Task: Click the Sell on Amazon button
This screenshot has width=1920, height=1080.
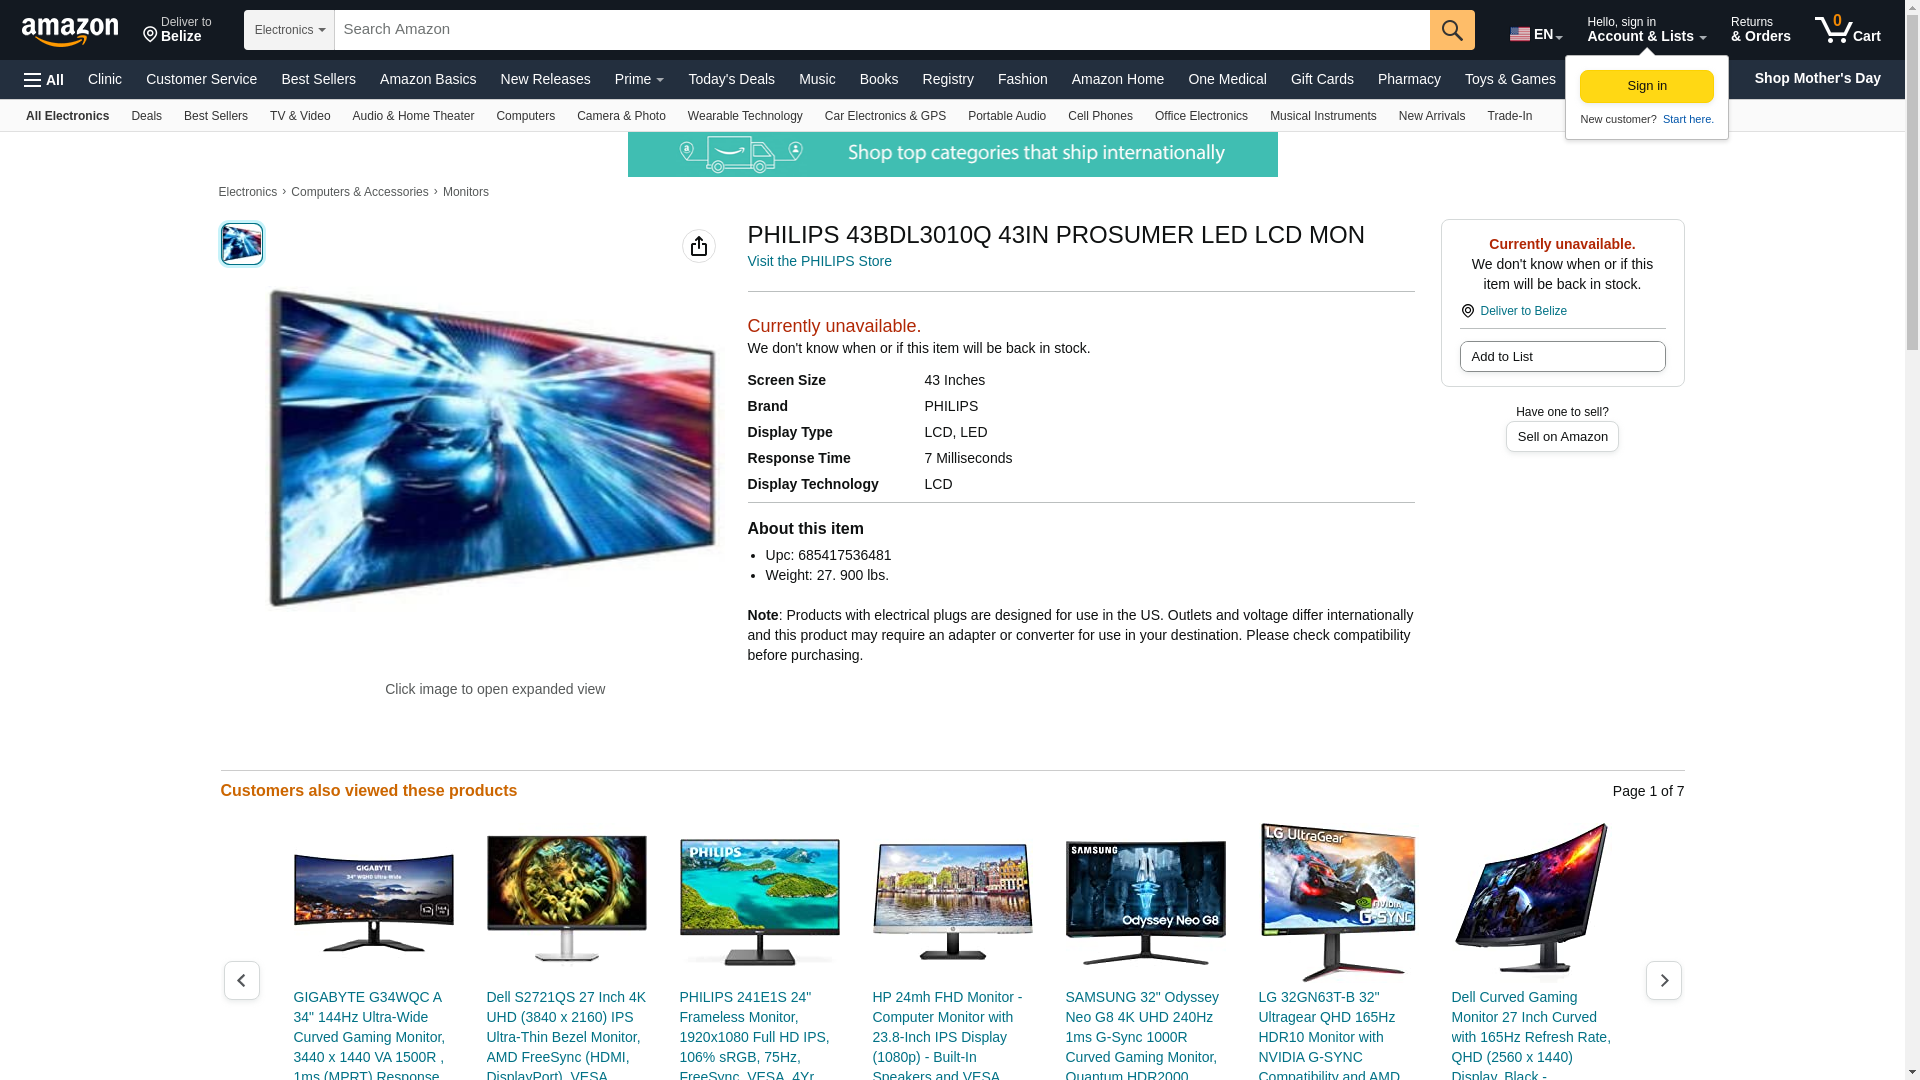Action: (x=1562, y=437)
